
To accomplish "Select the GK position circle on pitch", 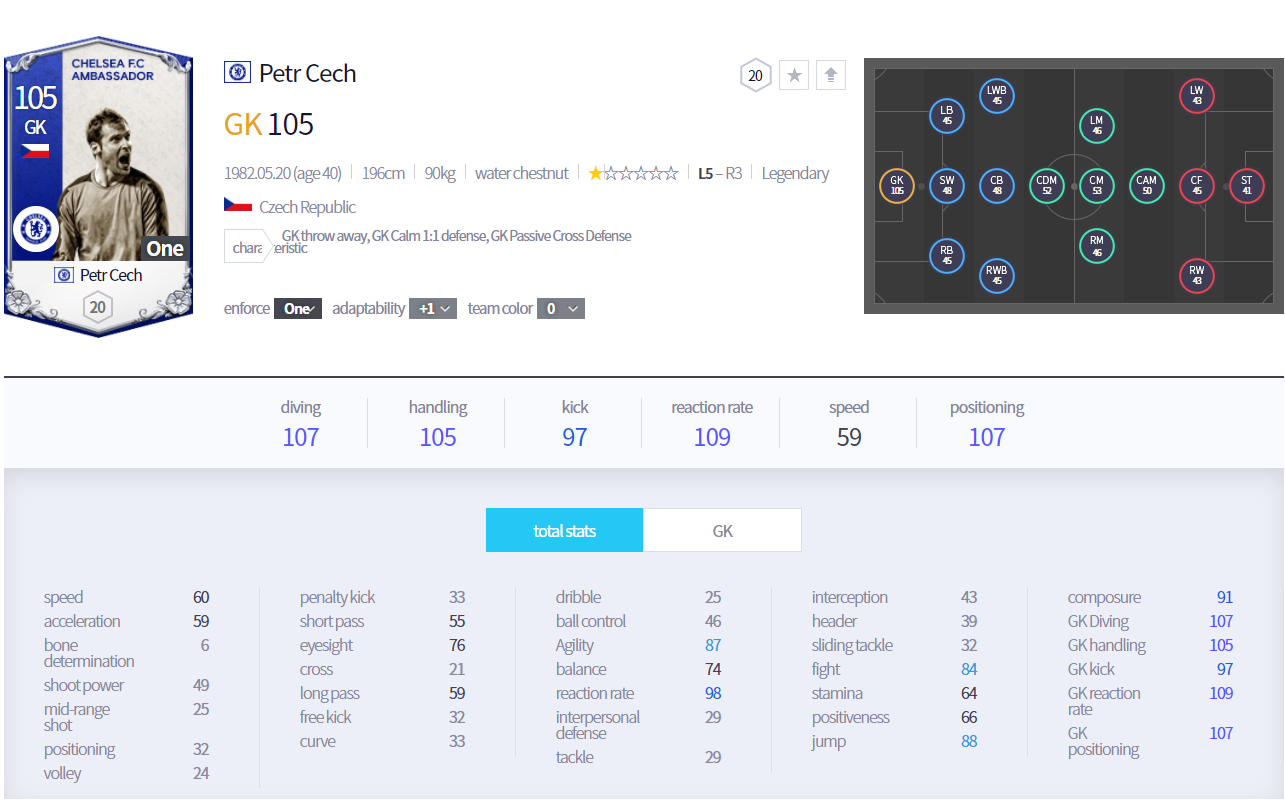I will [896, 186].
